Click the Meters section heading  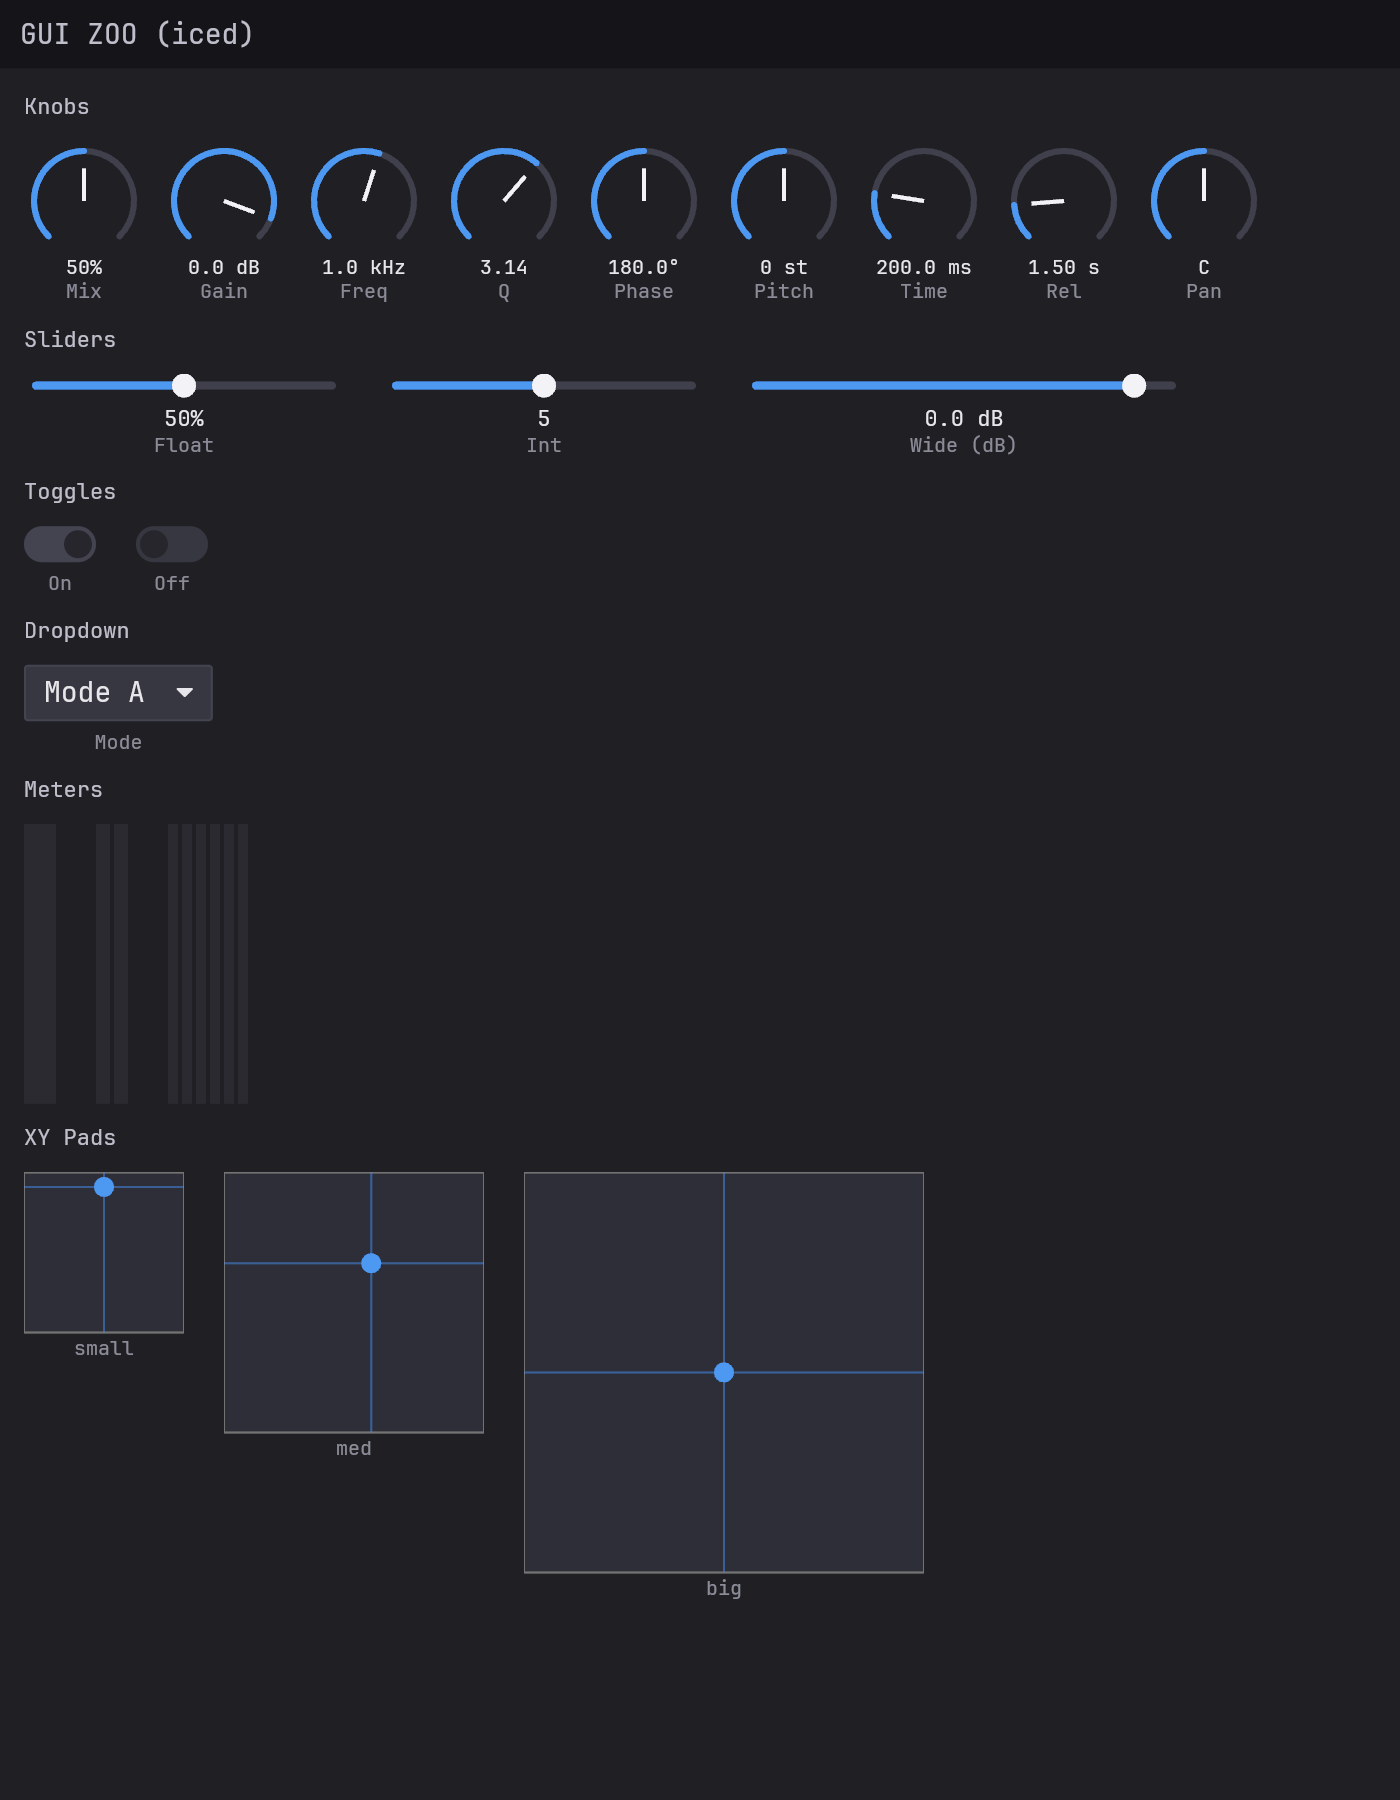63,789
